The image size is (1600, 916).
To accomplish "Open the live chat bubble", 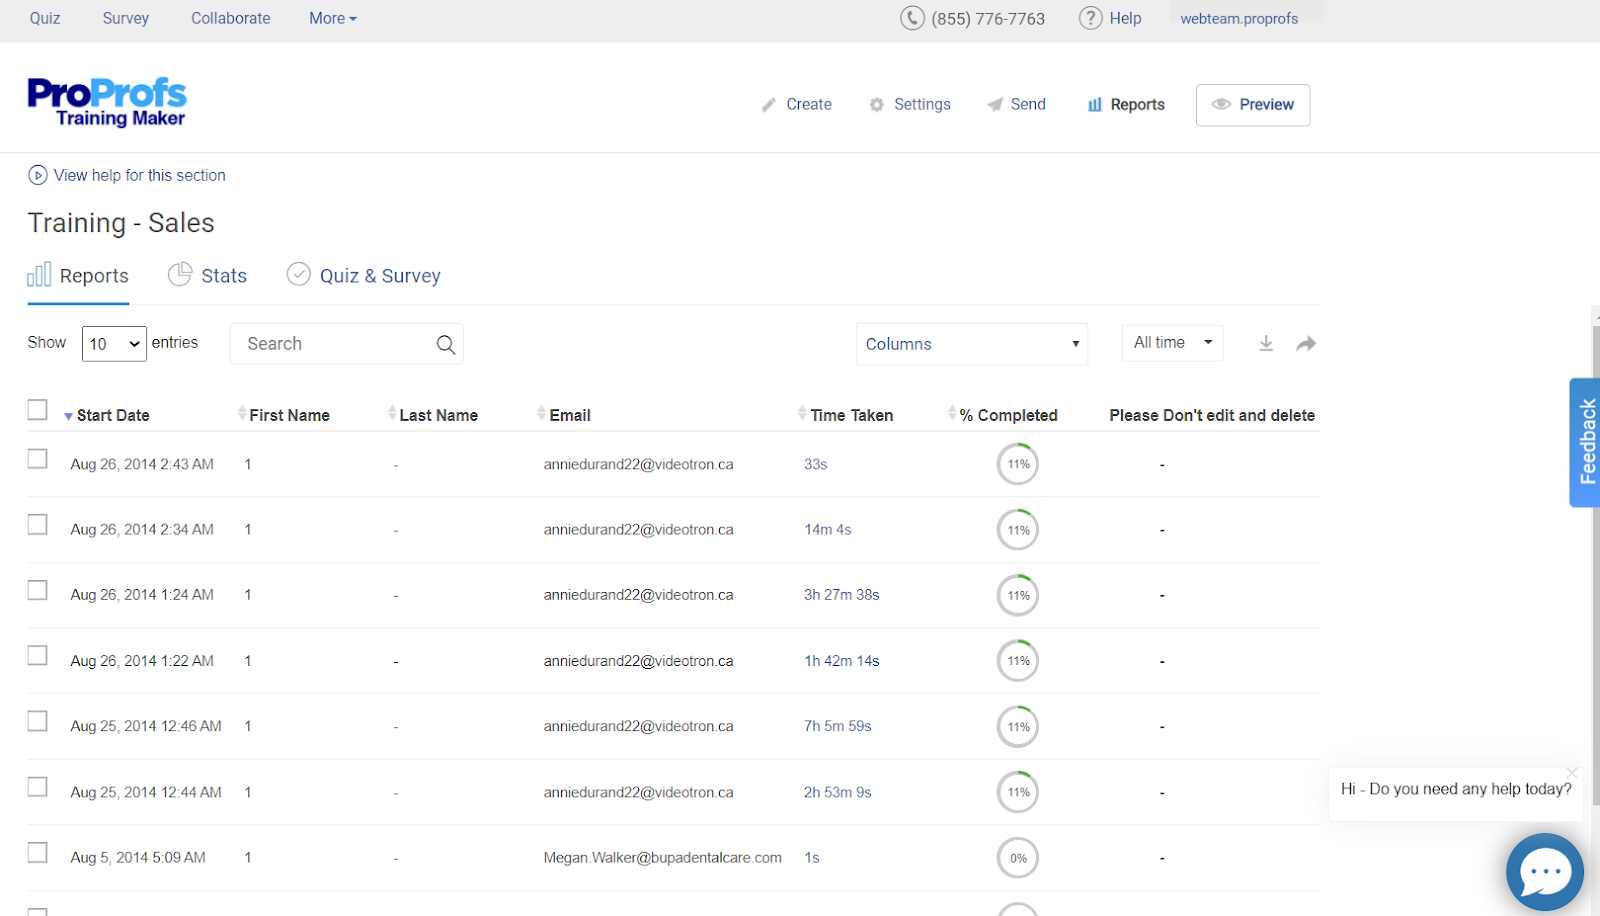I will [1545, 872].
